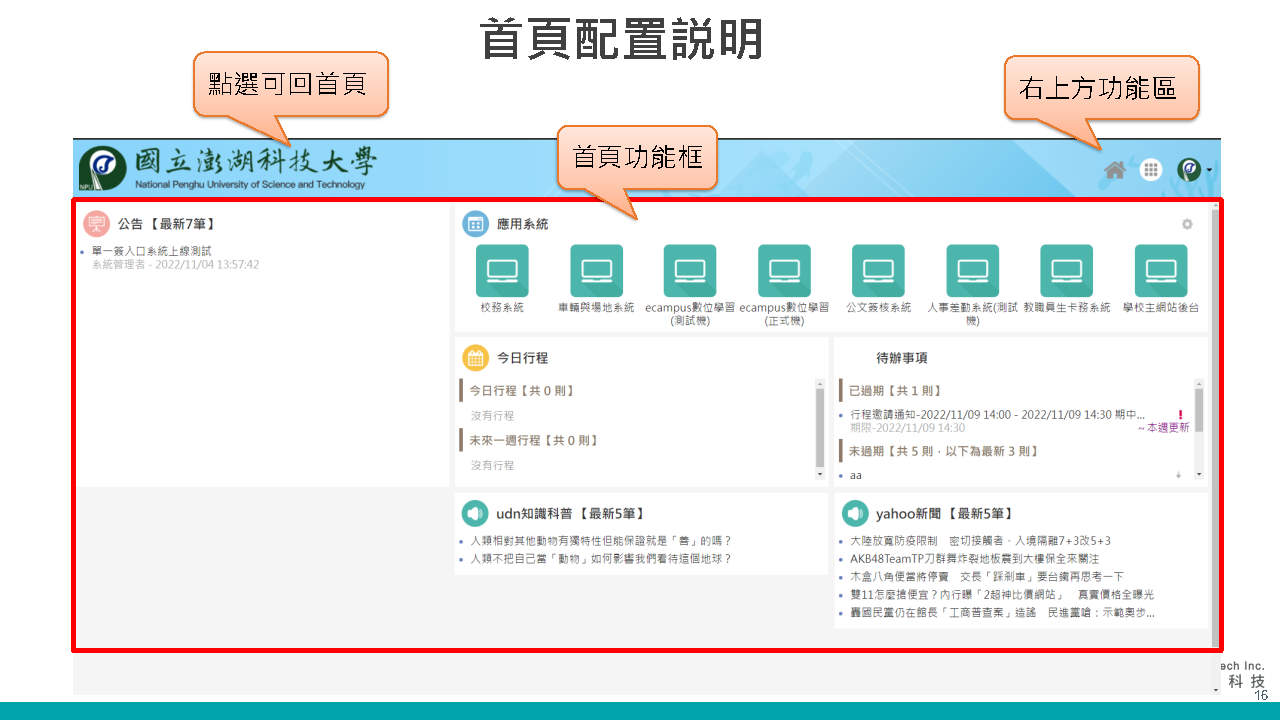
Task: Open ecampus數位學習 (測試機) icon
Action: tap(690, 271)
